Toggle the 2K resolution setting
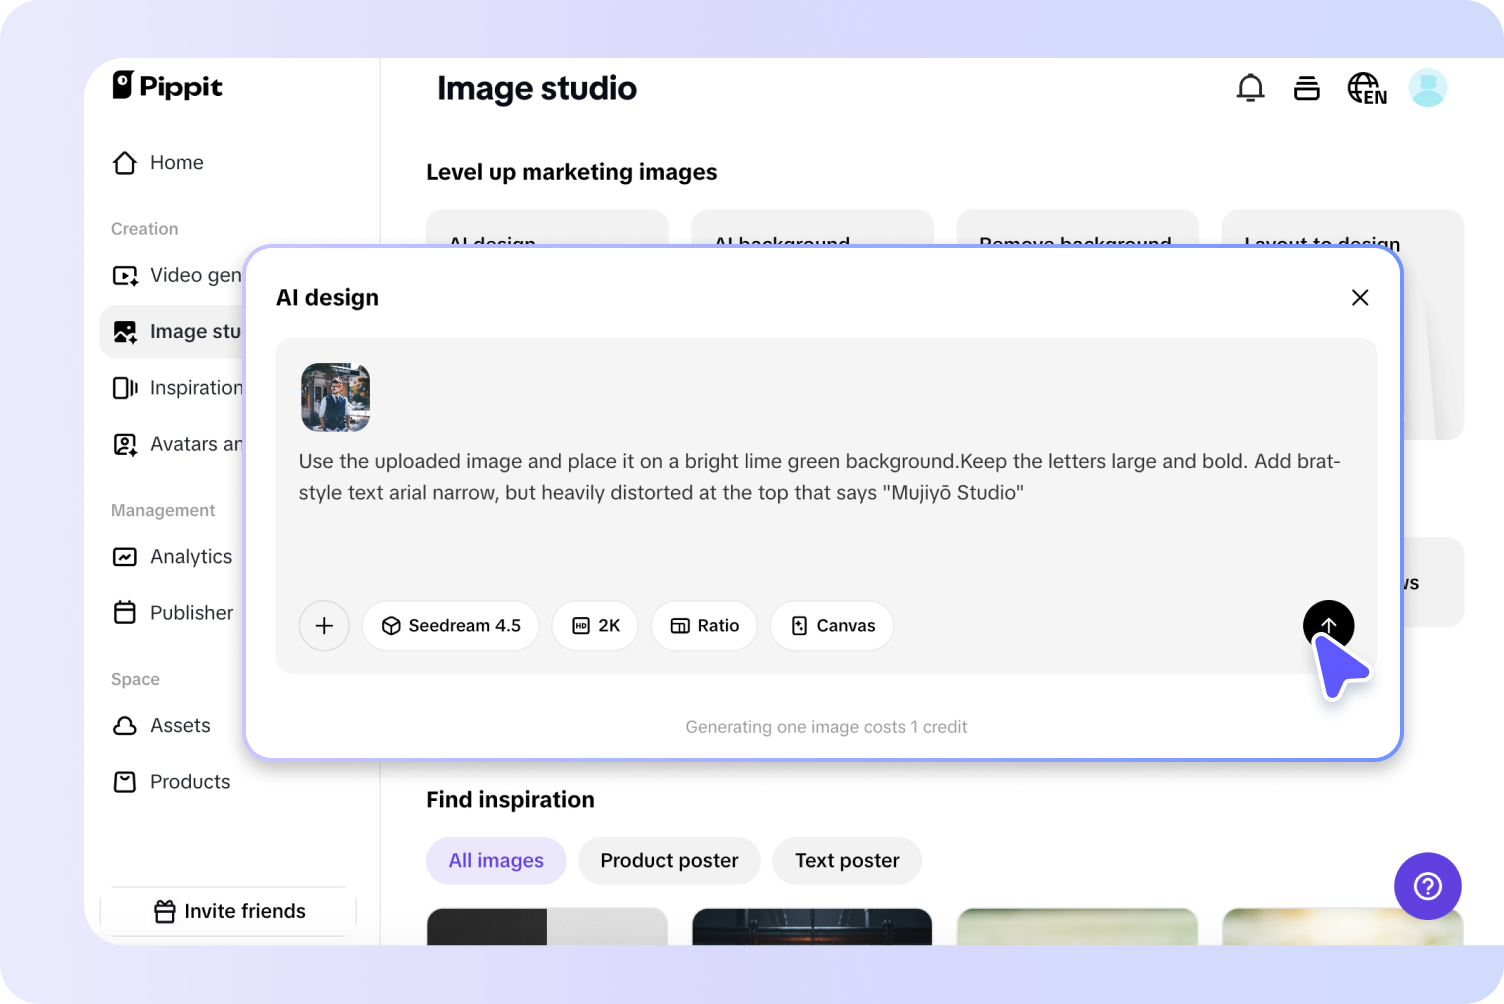1504x1004 pixels. (595, 625)
